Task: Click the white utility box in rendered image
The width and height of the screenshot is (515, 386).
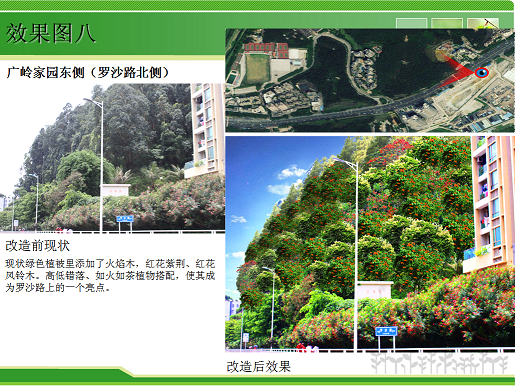Action: tap(375, 290)
